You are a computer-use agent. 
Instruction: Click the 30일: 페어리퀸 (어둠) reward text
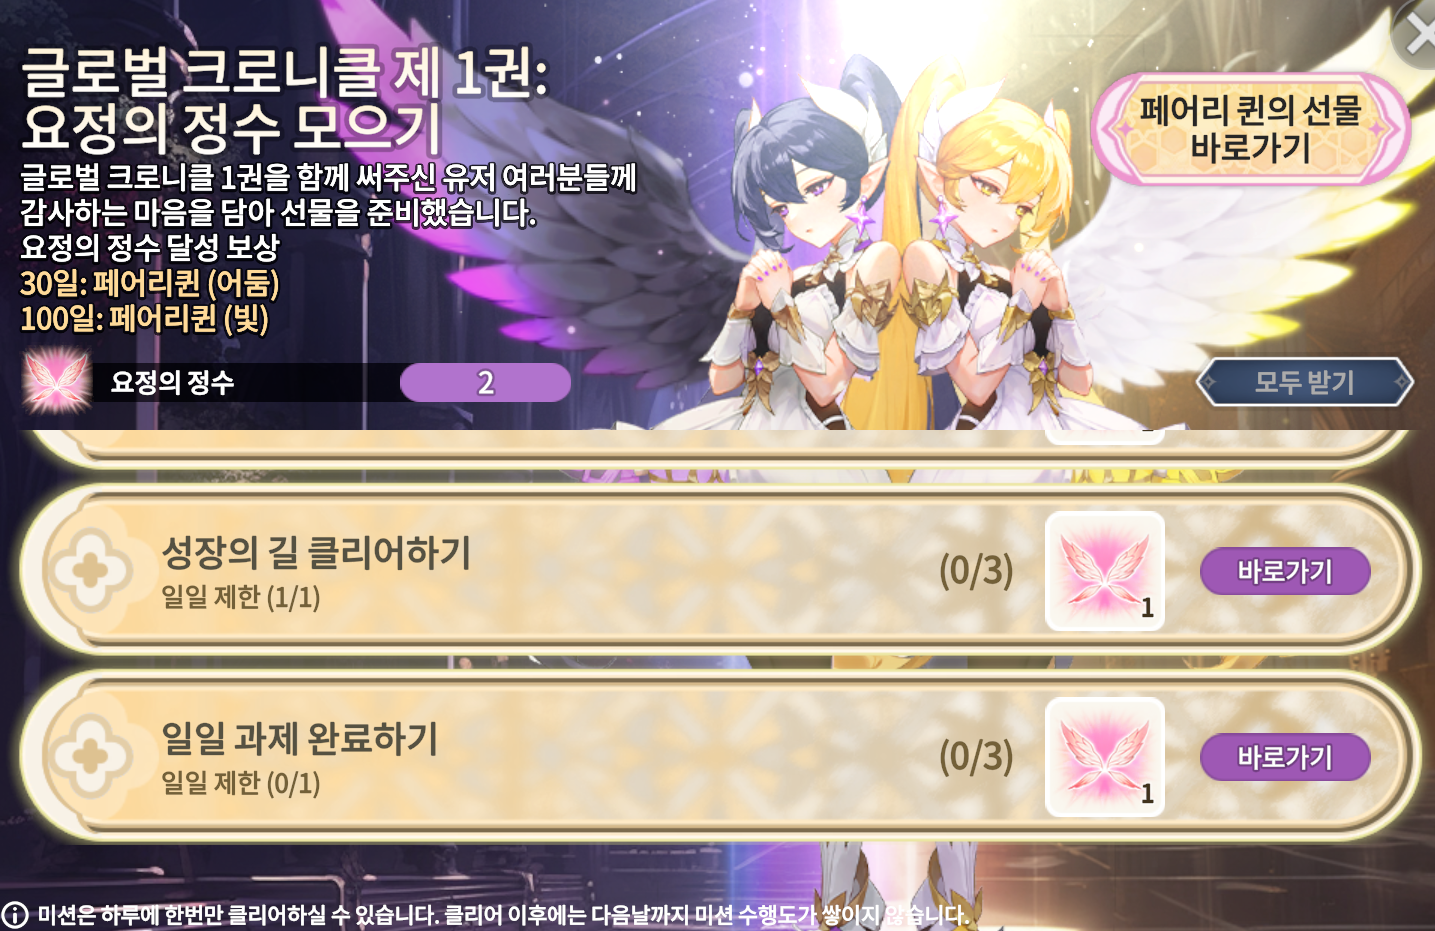click(150, 284)
